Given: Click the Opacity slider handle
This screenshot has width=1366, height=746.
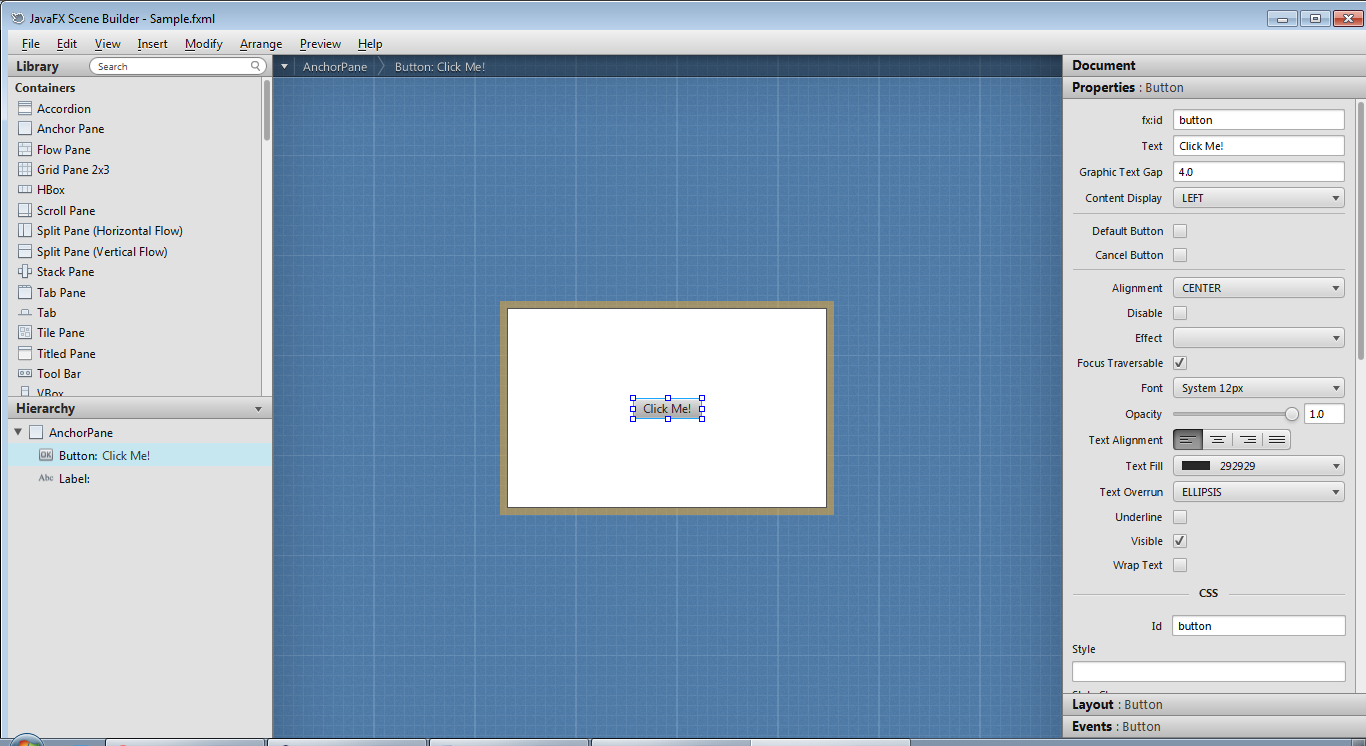Looking at the screenshot, I should 1292,414.
